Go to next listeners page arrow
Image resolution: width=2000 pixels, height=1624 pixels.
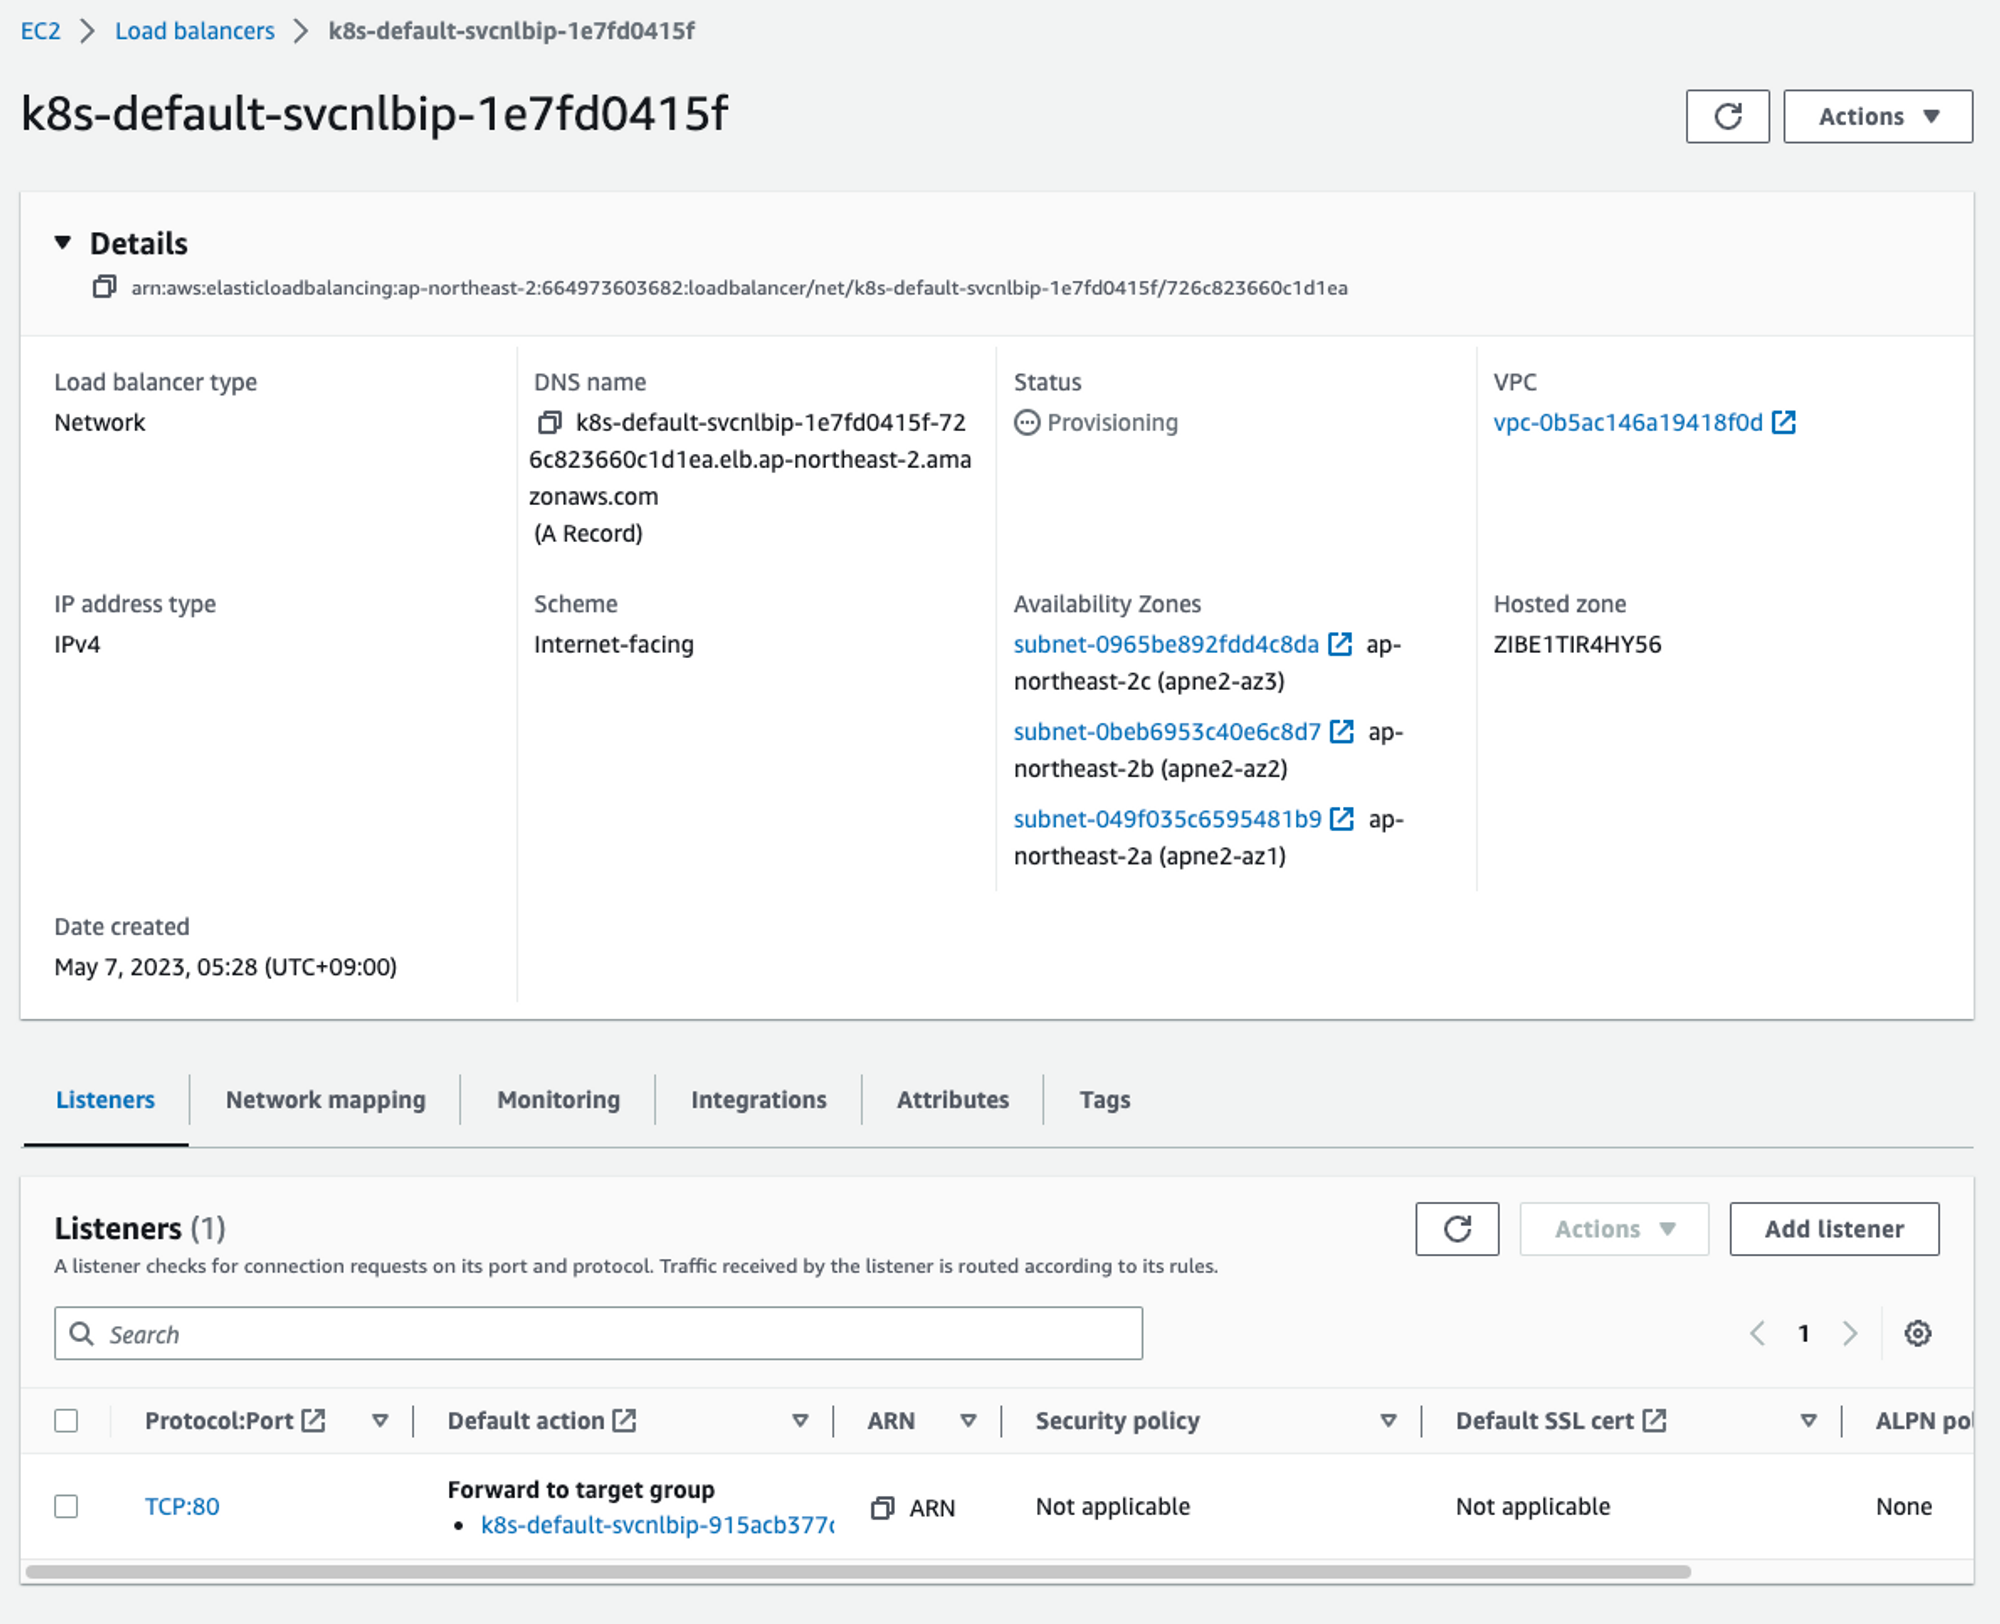tap(1849, 1333)
